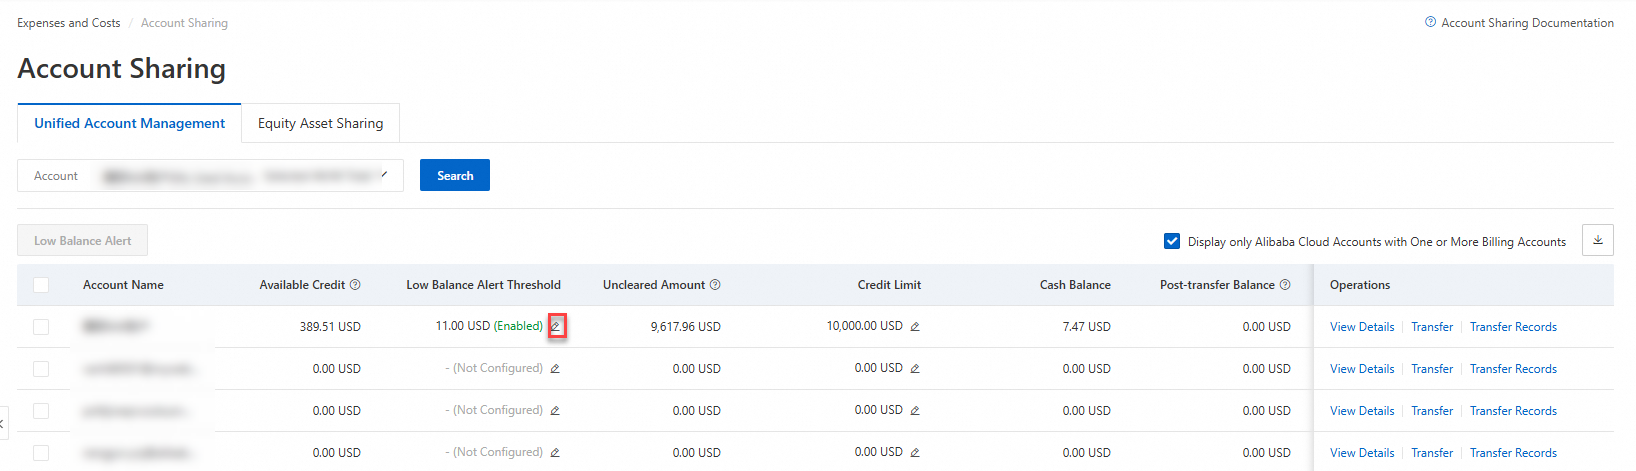Edit credit limit pencil in third row
This screenshot has width=1636, height=471.
915,410
